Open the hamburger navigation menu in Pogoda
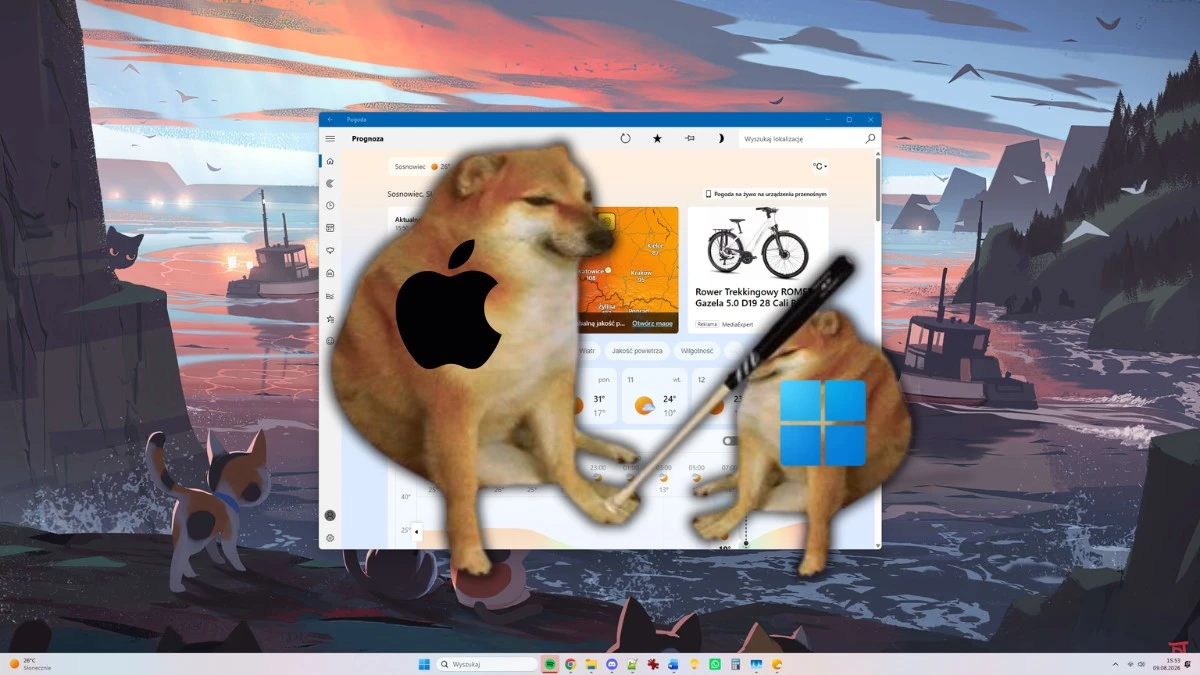The image size is (1200, 675). [330, 139]
